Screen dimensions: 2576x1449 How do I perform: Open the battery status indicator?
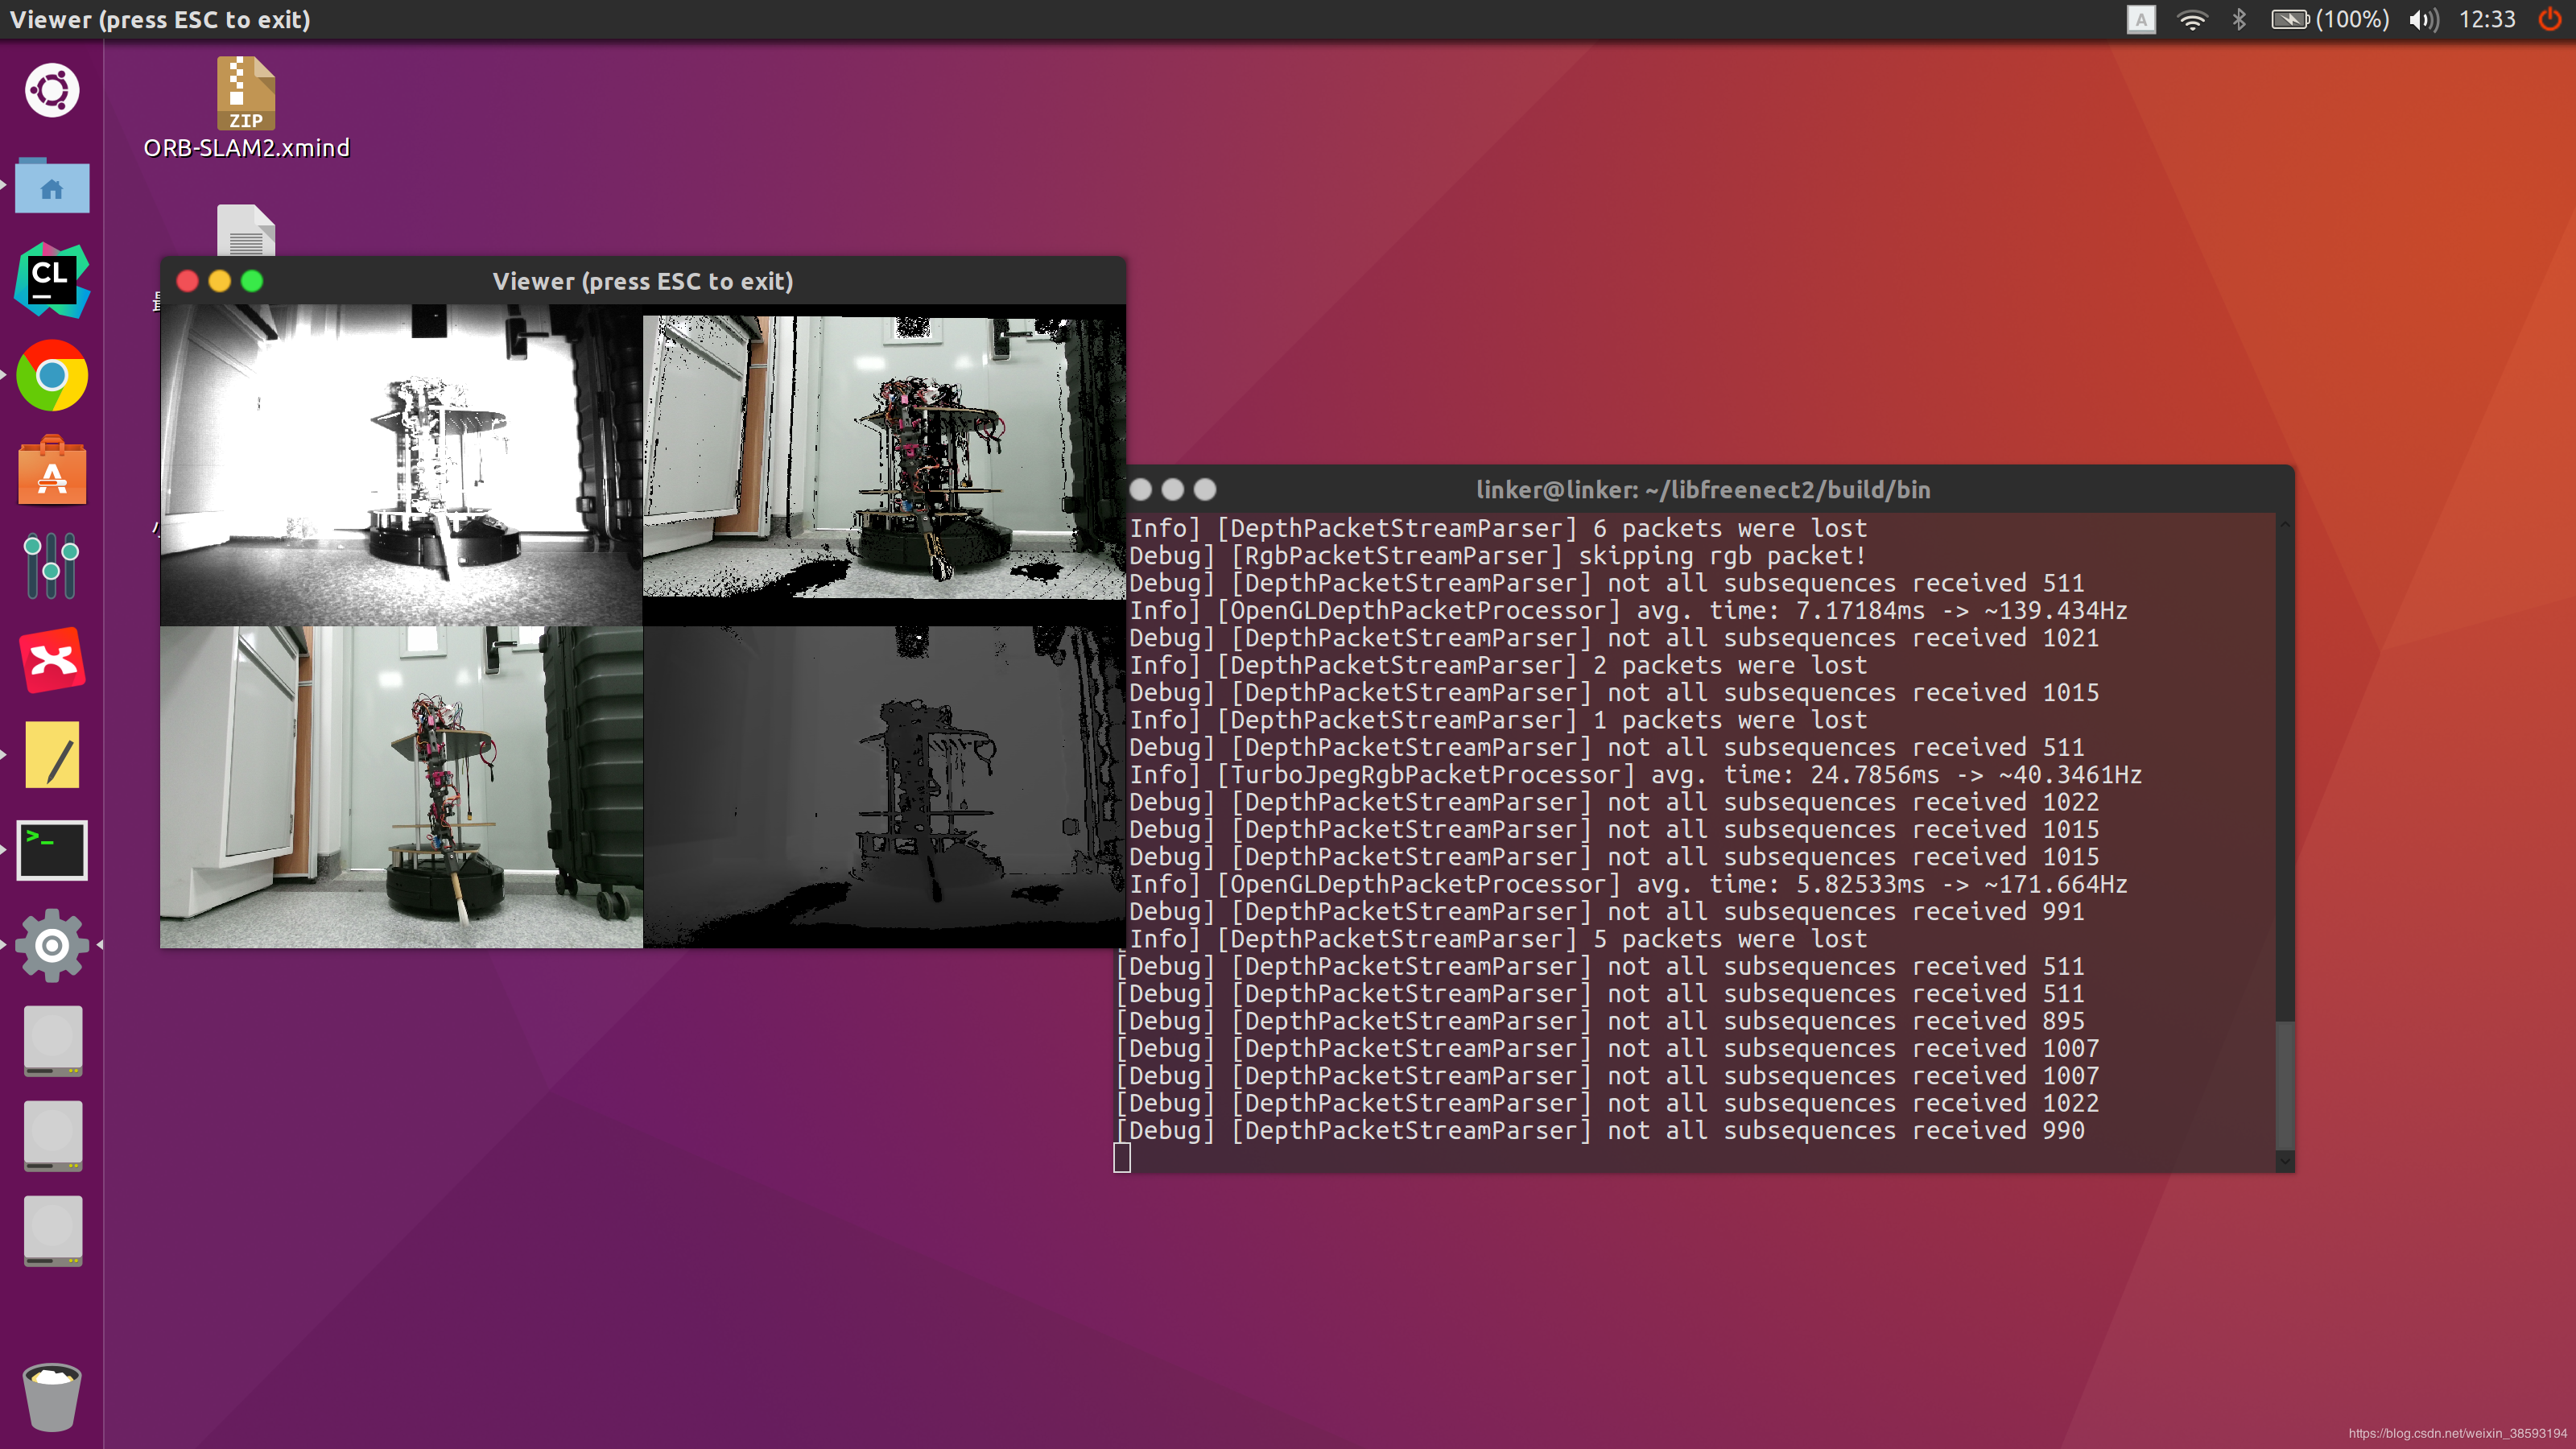coord(2330,19)
